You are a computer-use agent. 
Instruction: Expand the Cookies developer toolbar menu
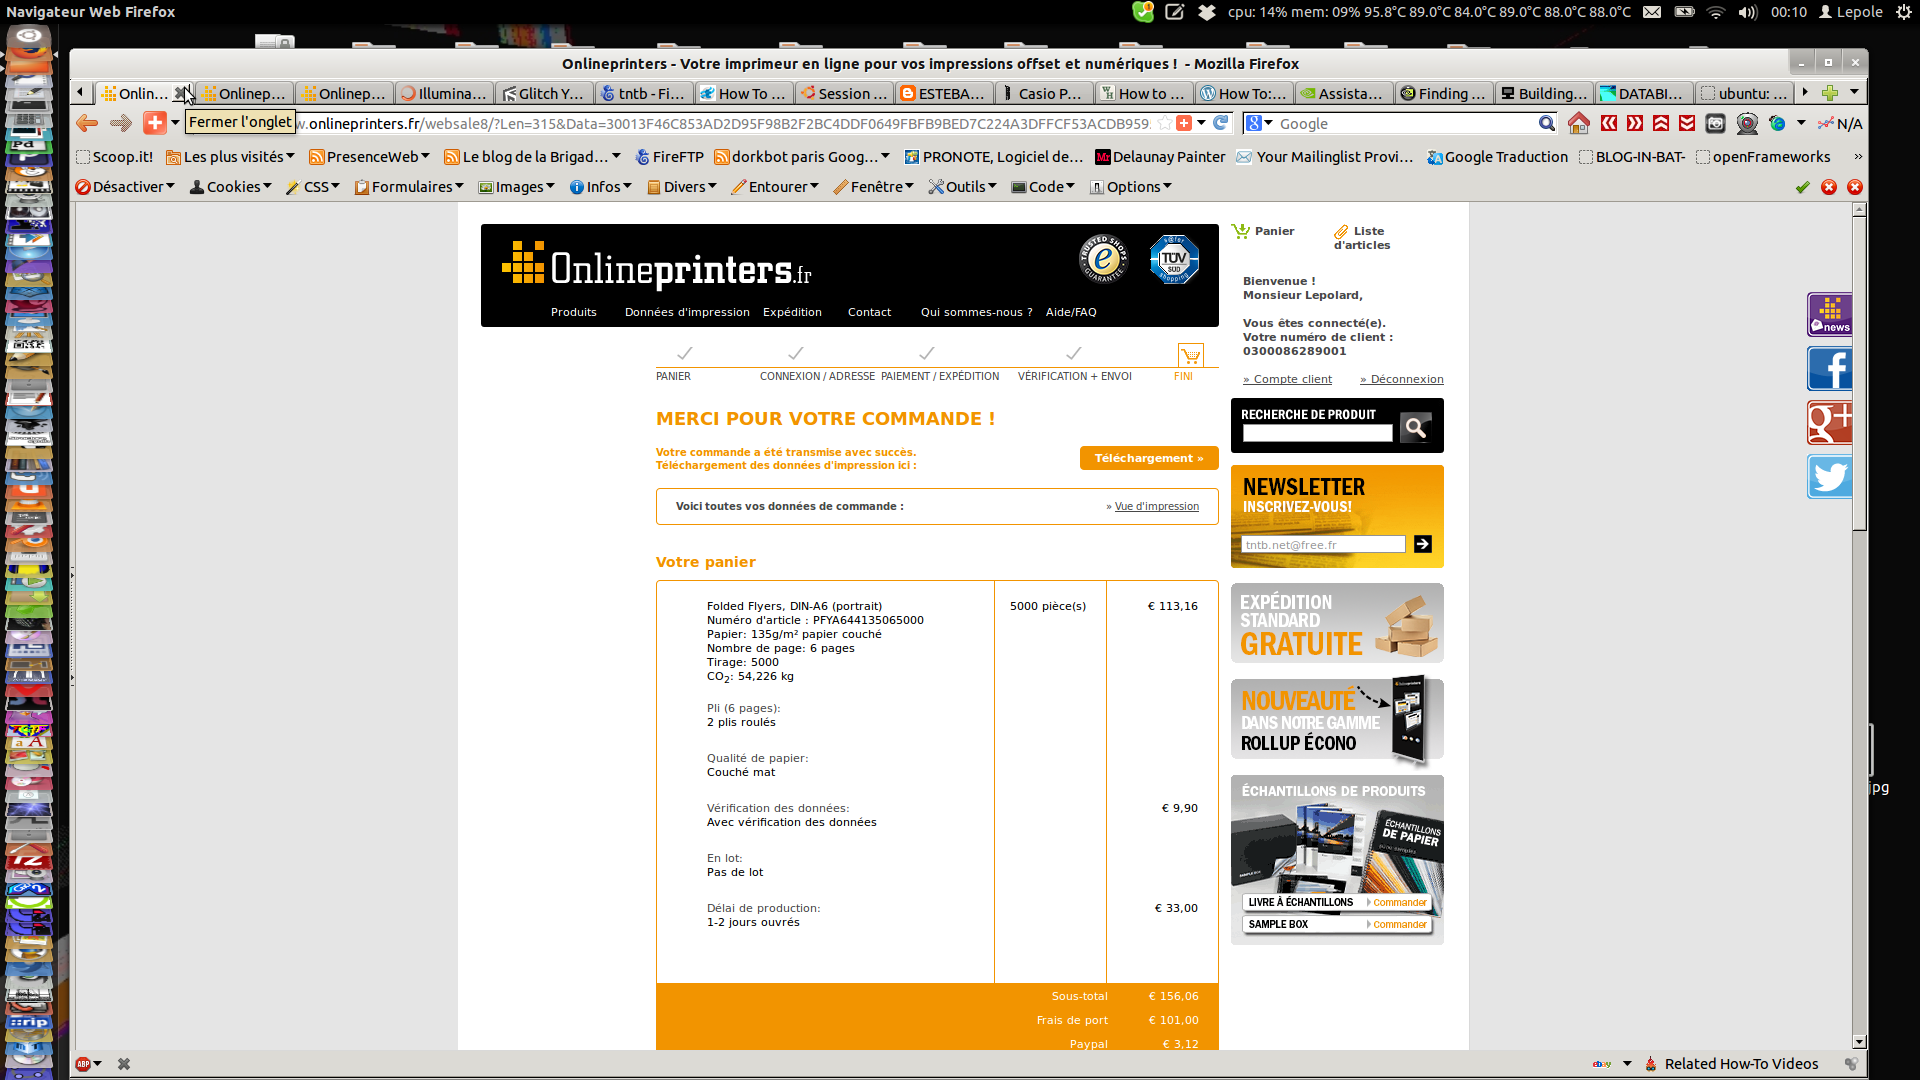(231, 187)
